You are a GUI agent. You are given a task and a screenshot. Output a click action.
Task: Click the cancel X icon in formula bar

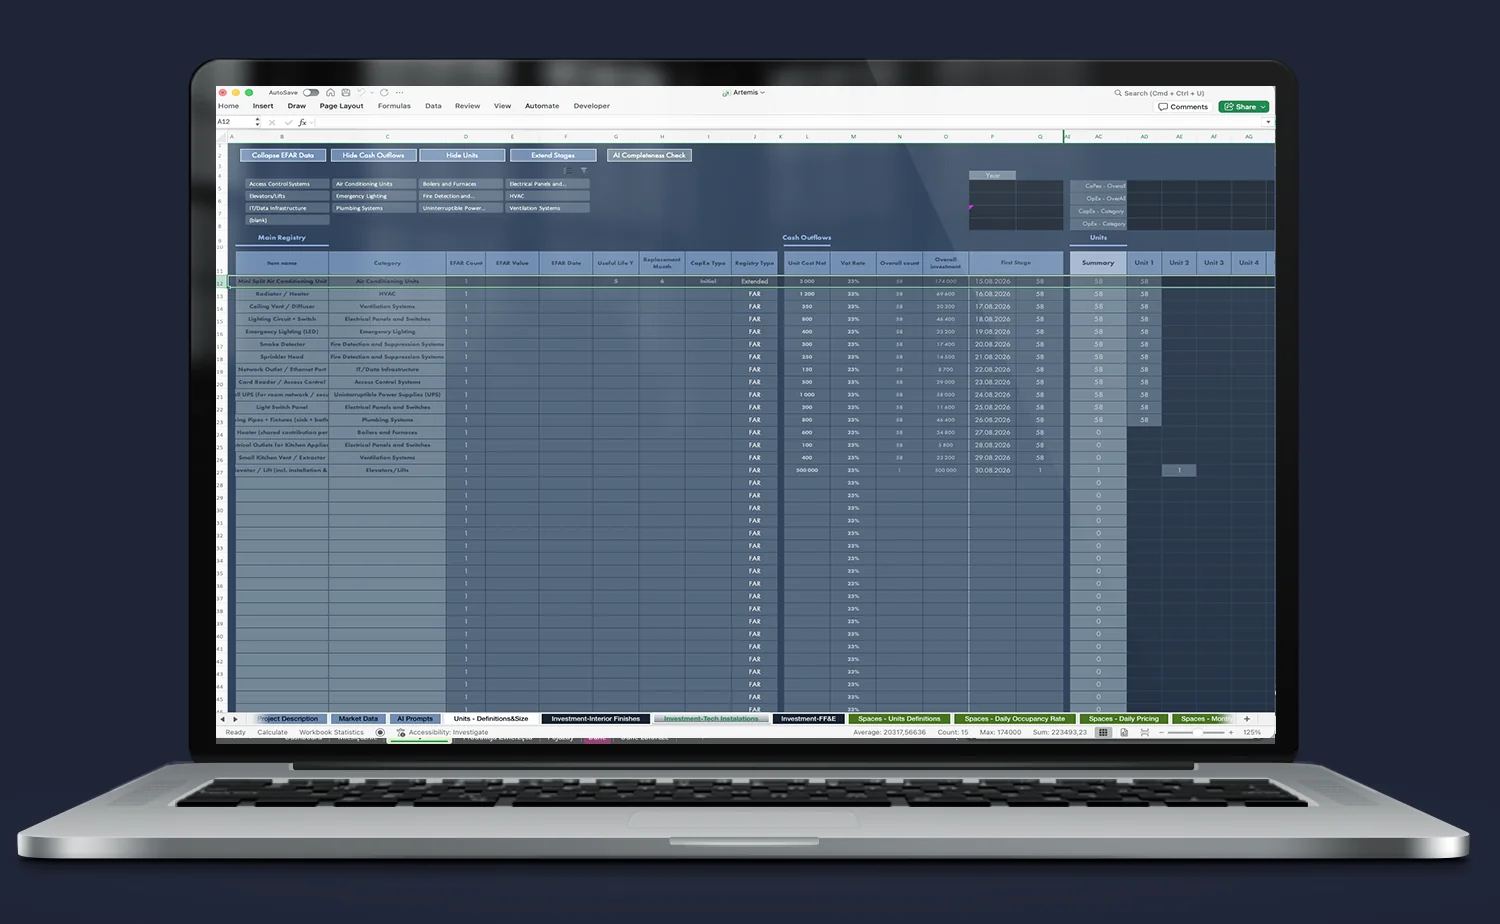point(272,122)
